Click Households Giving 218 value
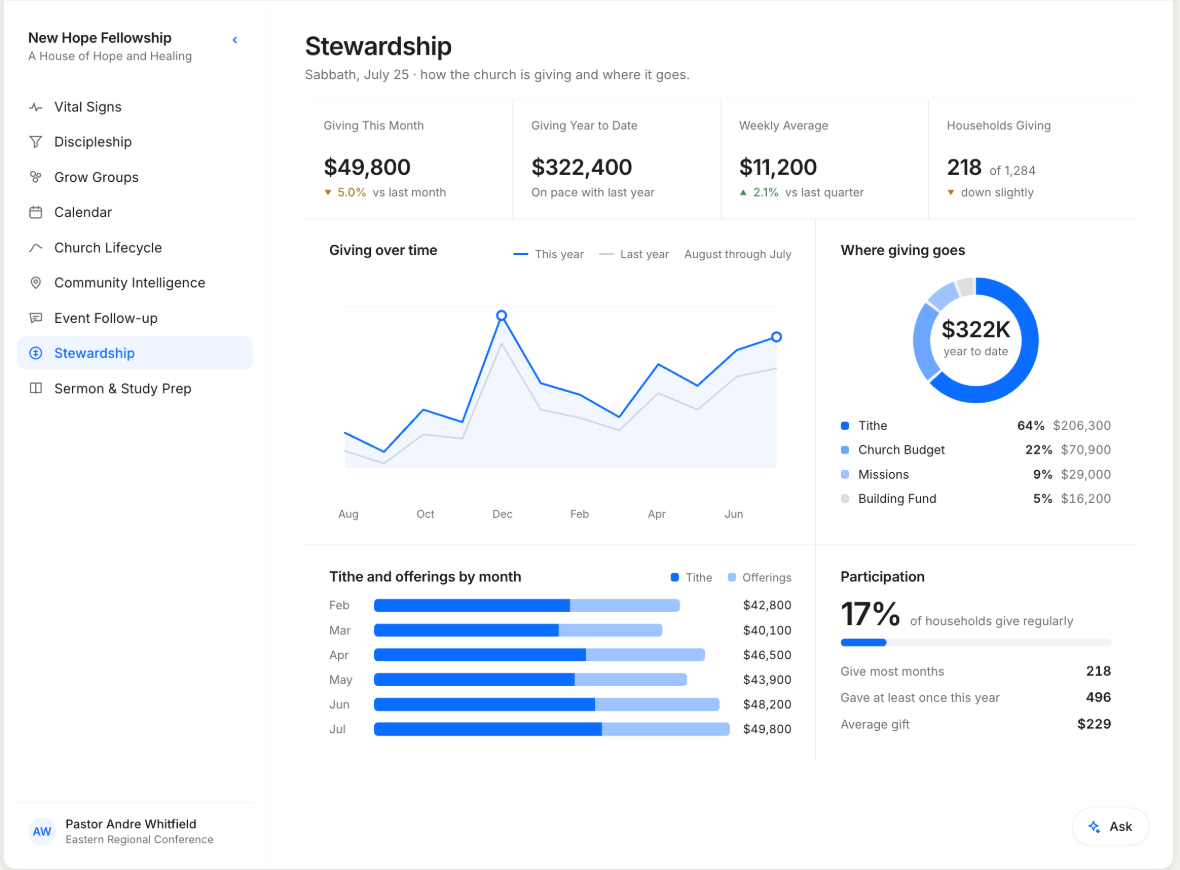Image resolution: width=1180 pixels, height=870 pixels. pyautogui.click(x=964, y=167)
